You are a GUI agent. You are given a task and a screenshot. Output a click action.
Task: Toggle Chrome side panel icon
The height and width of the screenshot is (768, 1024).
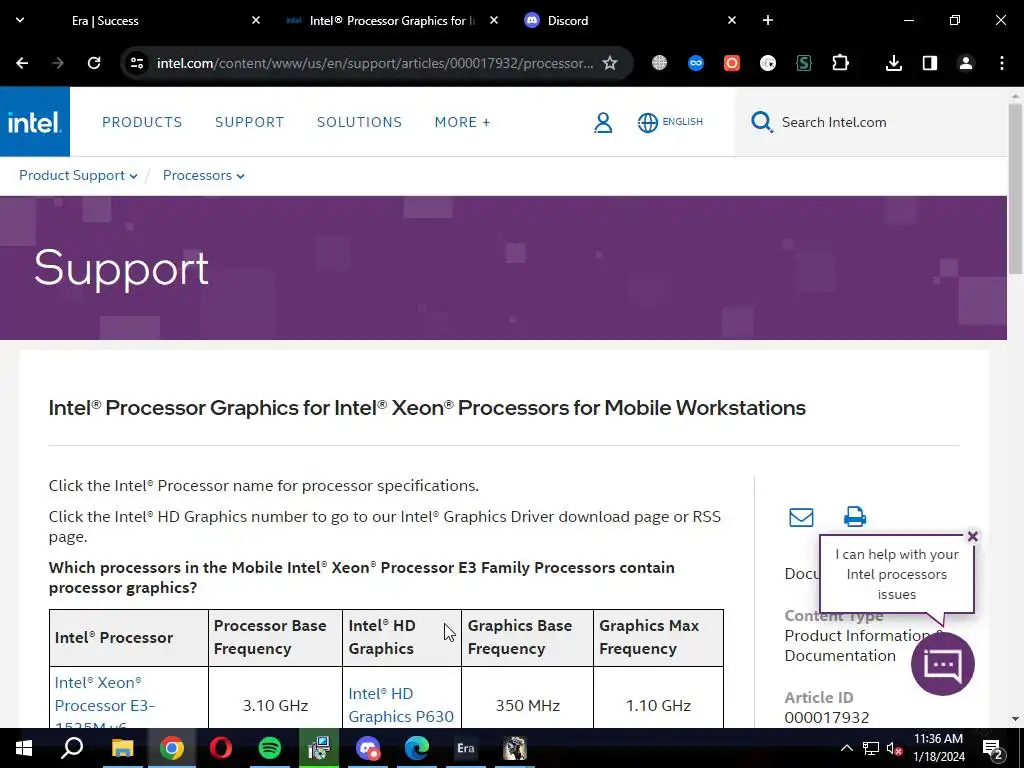929,63
